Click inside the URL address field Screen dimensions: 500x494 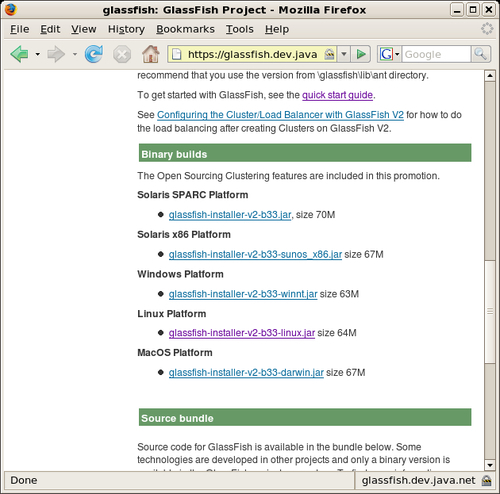tap(252, 54)
